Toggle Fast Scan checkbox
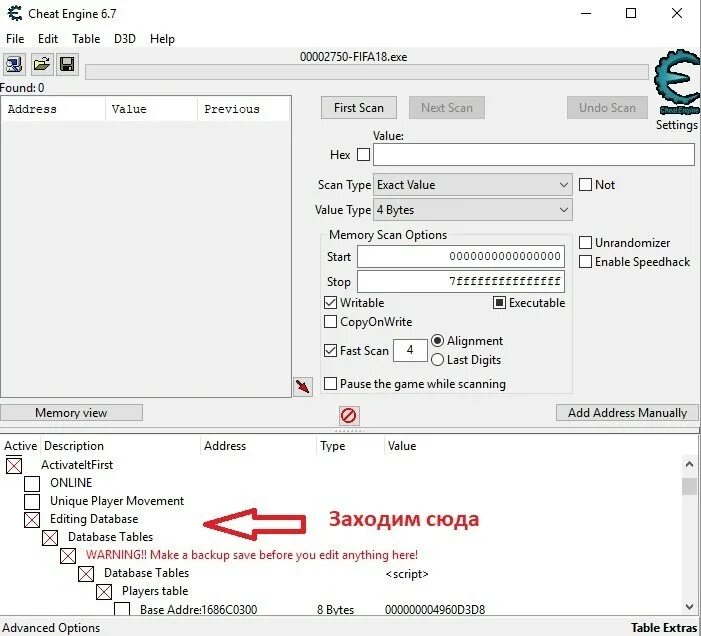The height and width of the screenshot is (636, 701). (330, 350)
